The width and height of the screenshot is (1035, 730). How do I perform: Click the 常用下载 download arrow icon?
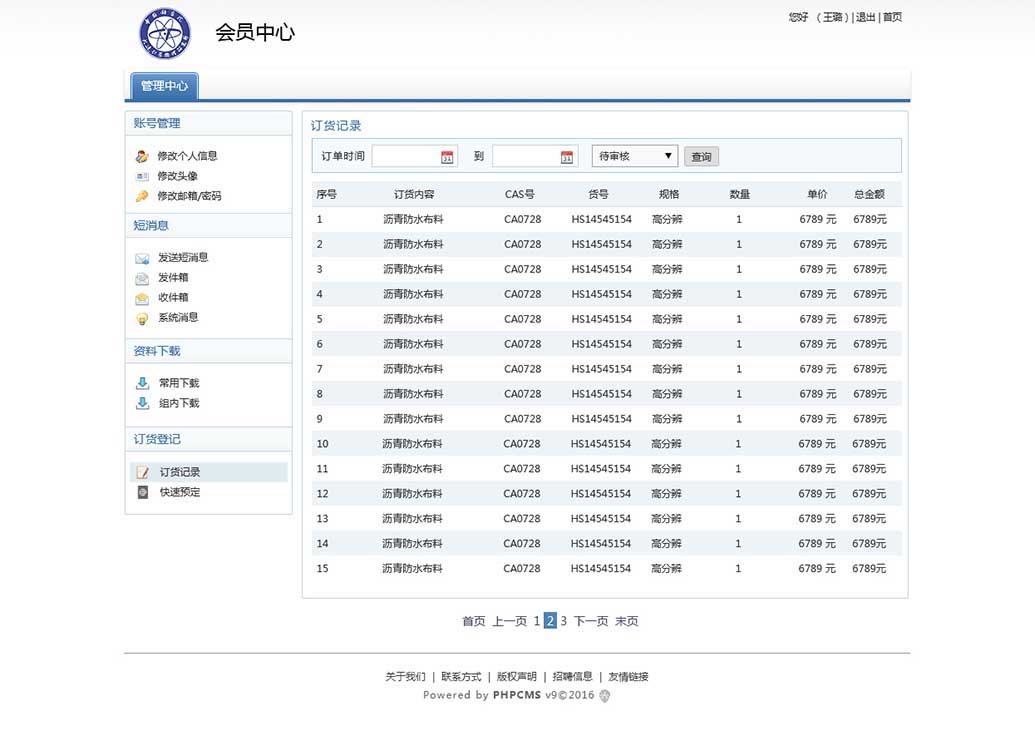142,383
